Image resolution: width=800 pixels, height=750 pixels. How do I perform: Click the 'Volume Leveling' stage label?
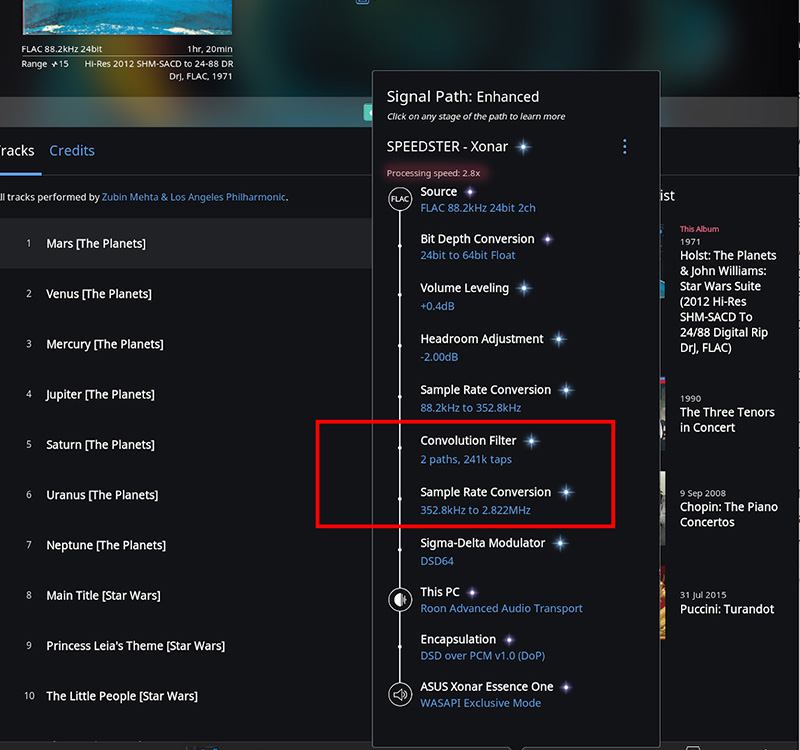465,288
